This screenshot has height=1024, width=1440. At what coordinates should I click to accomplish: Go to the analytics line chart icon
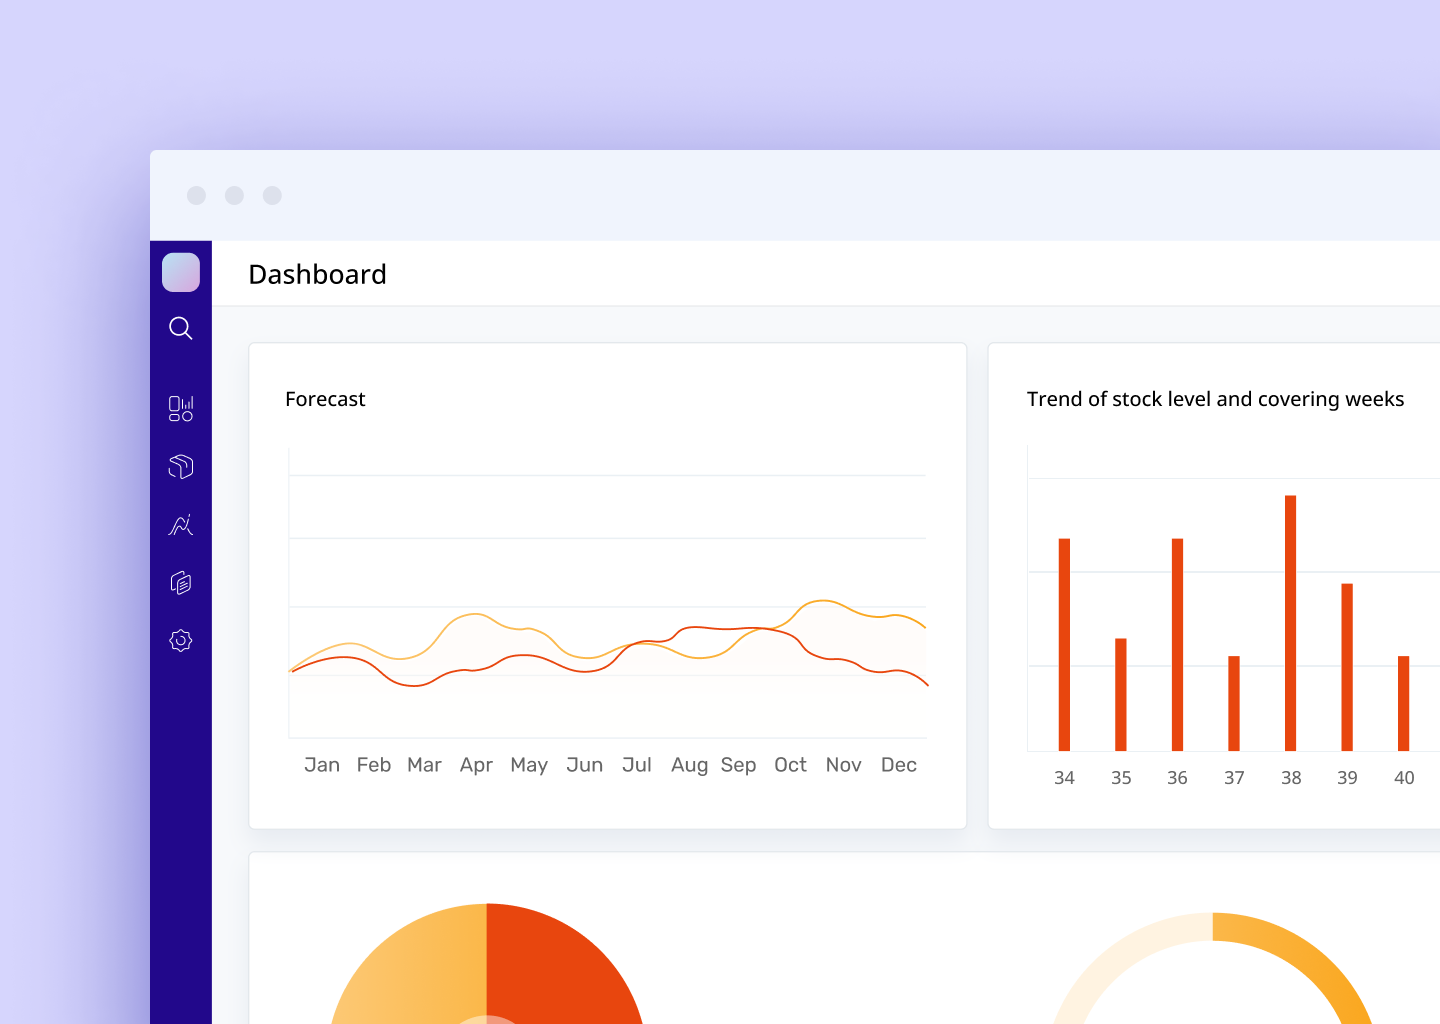(x=181, y=525)
